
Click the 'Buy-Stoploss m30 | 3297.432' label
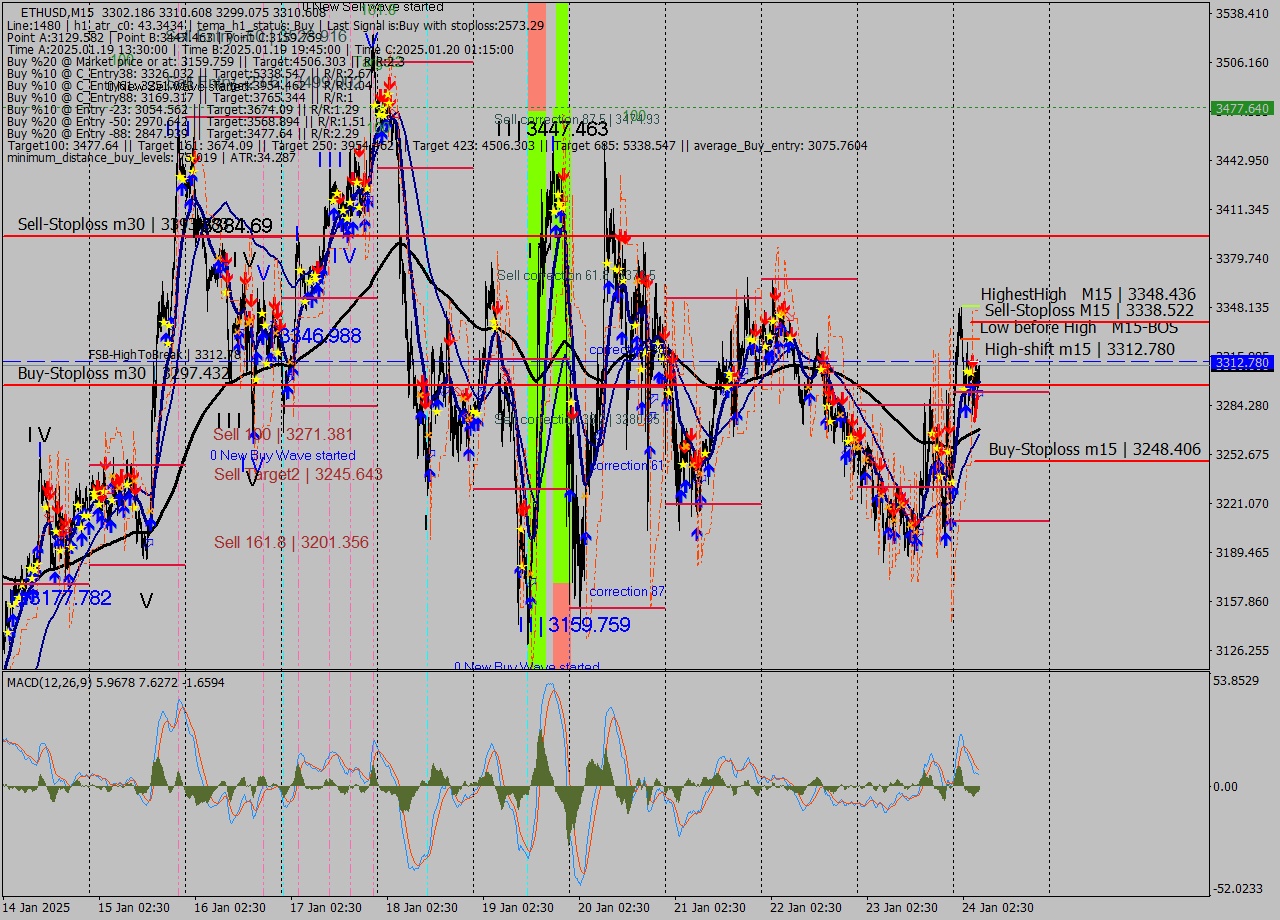[x=123, y=373]
